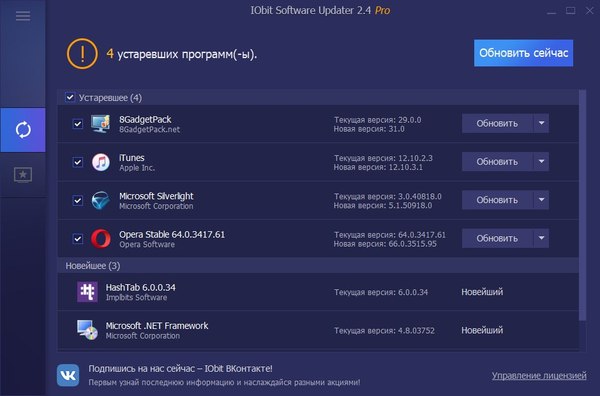
Task: Click the Microsoft .NET Framework icon
Action: point(87,330)
